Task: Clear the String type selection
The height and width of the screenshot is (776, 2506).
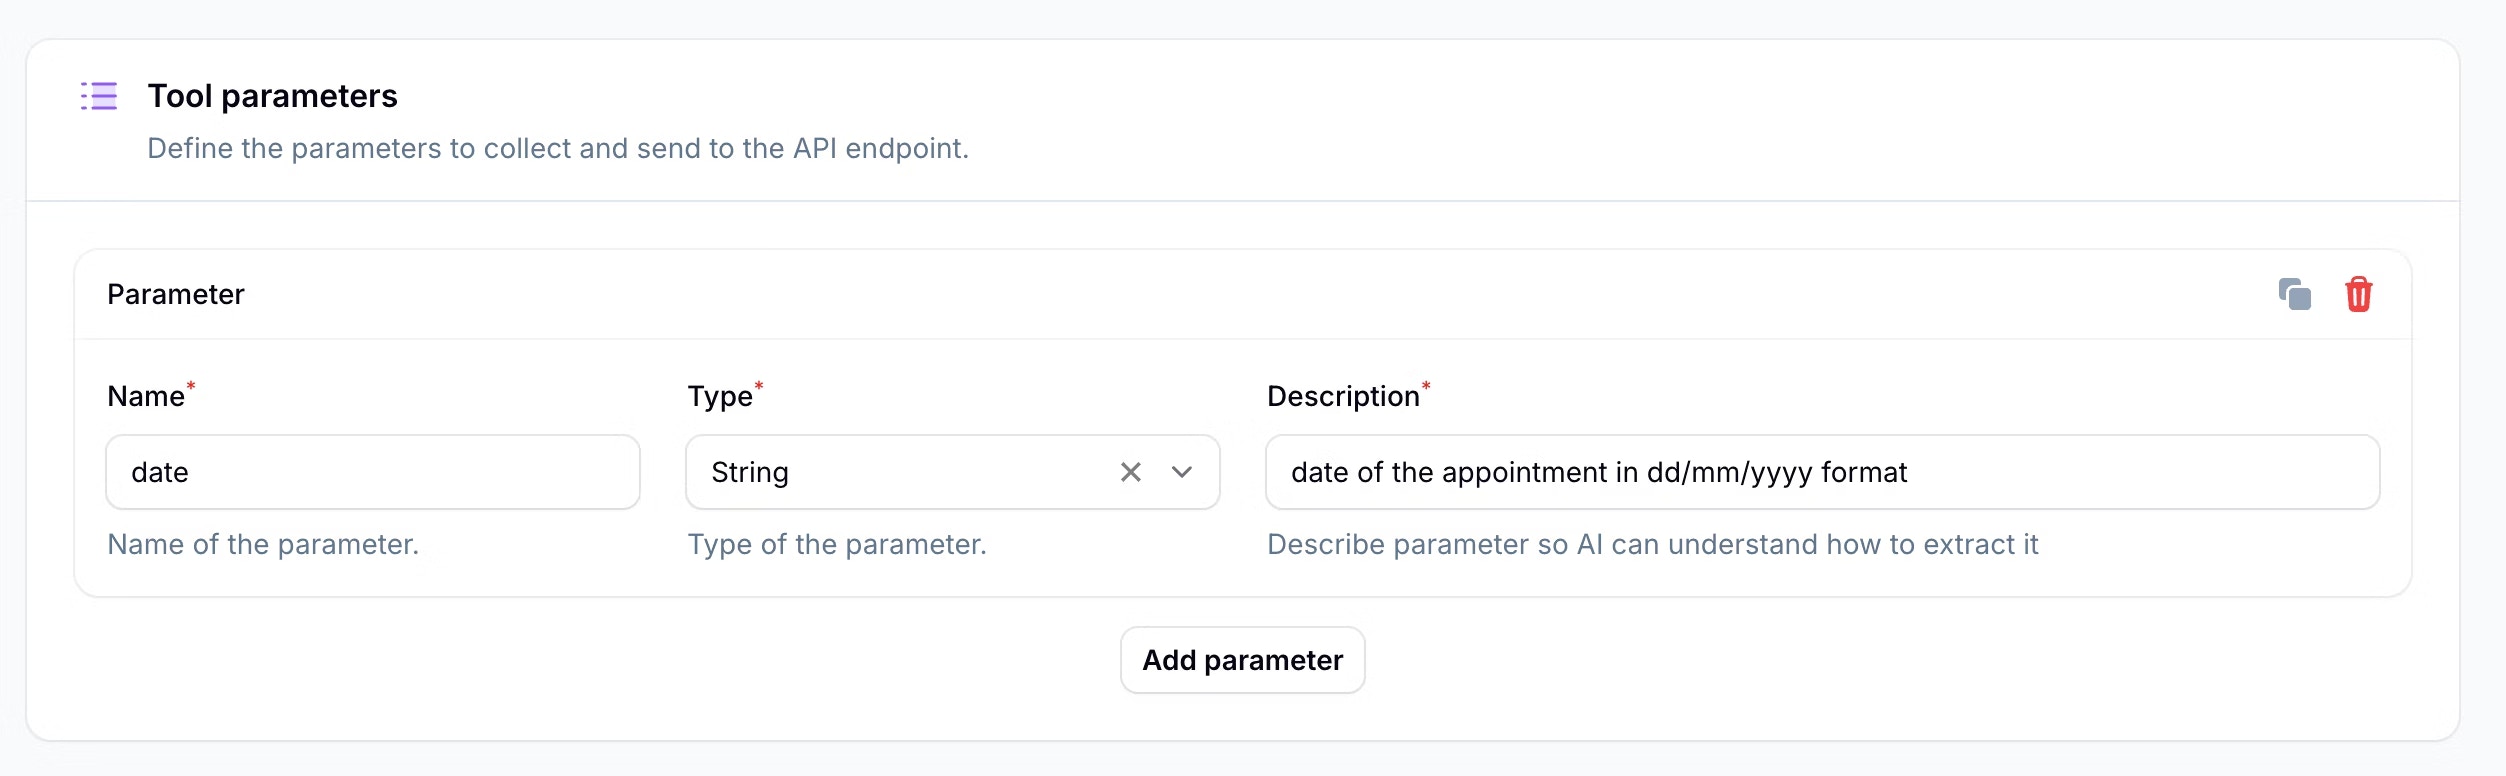Action: (x=1130, y=472)
